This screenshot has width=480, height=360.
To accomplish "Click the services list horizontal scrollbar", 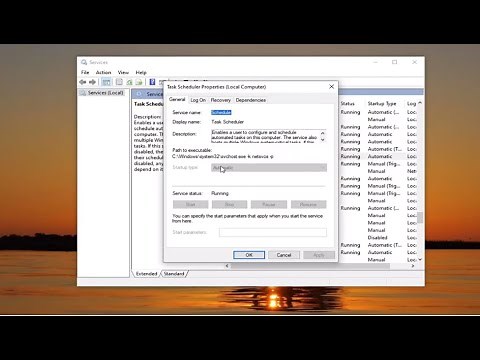I will pyautogui.click(x=310, y=266).
